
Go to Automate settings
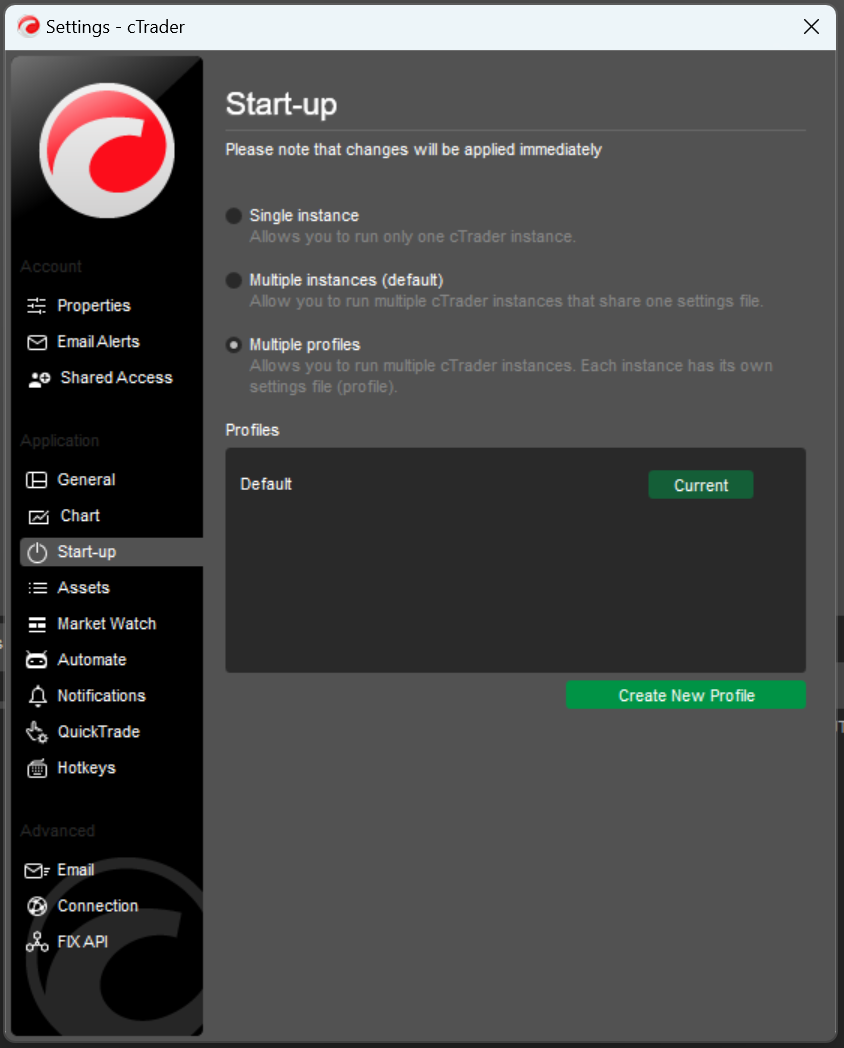pos(92,660)
